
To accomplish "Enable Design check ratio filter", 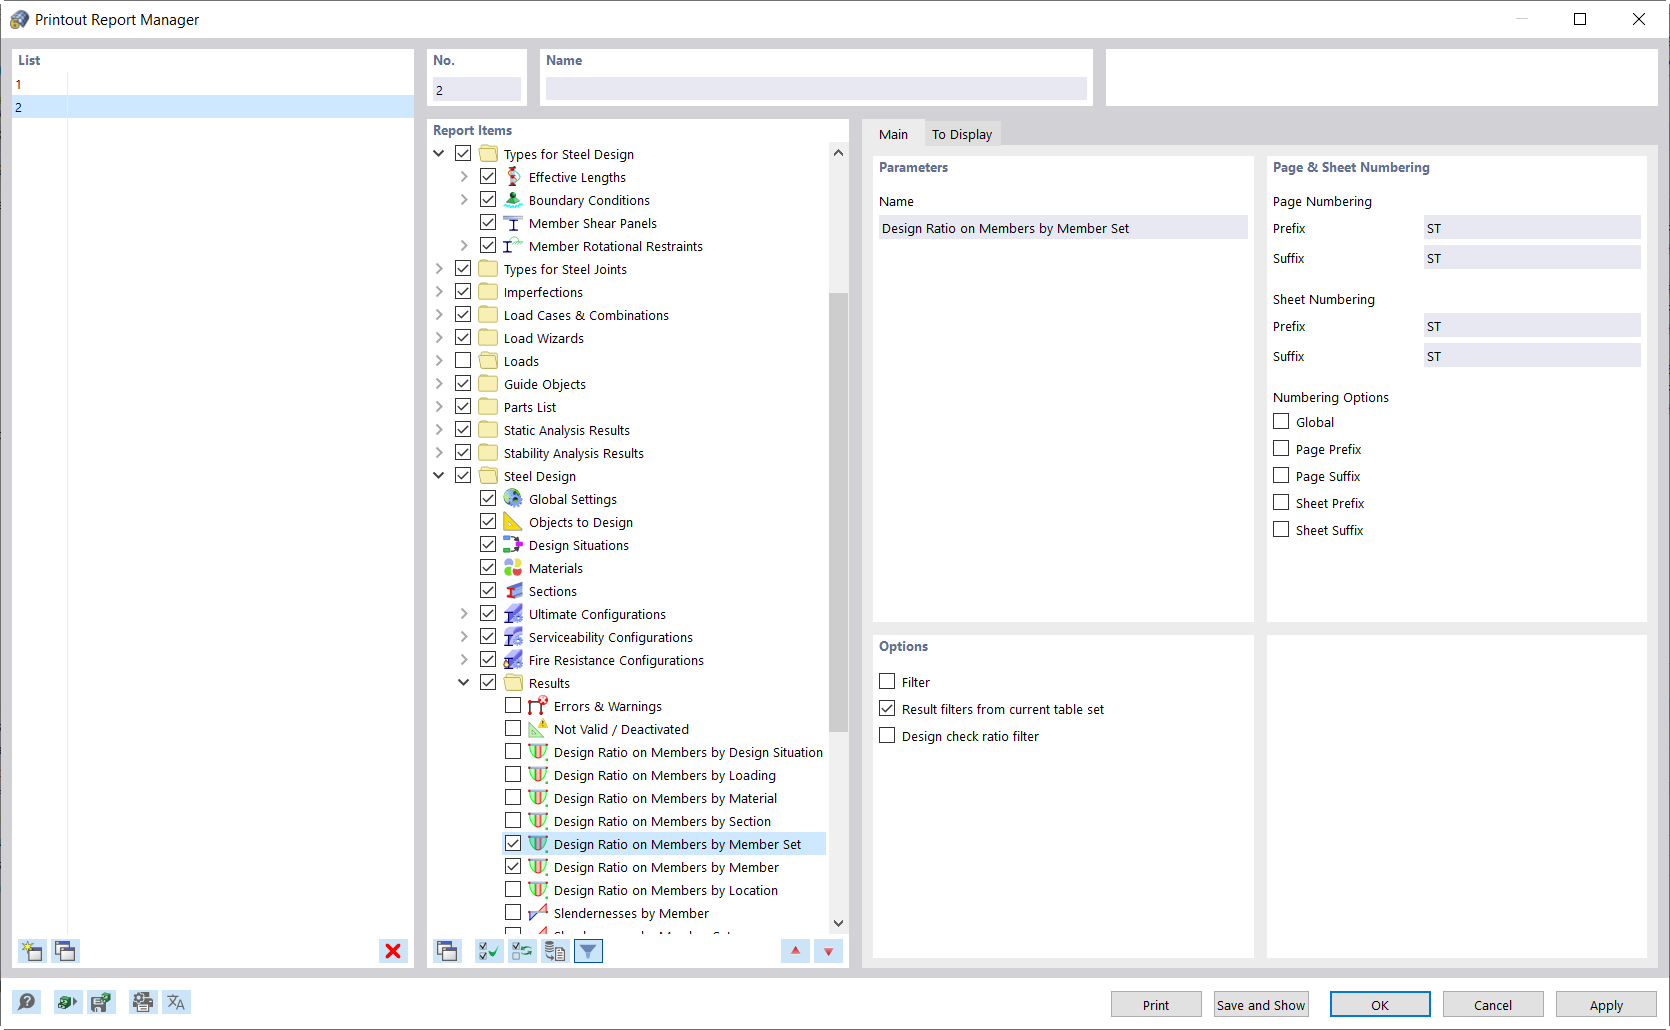I will (x=887, y=735).
